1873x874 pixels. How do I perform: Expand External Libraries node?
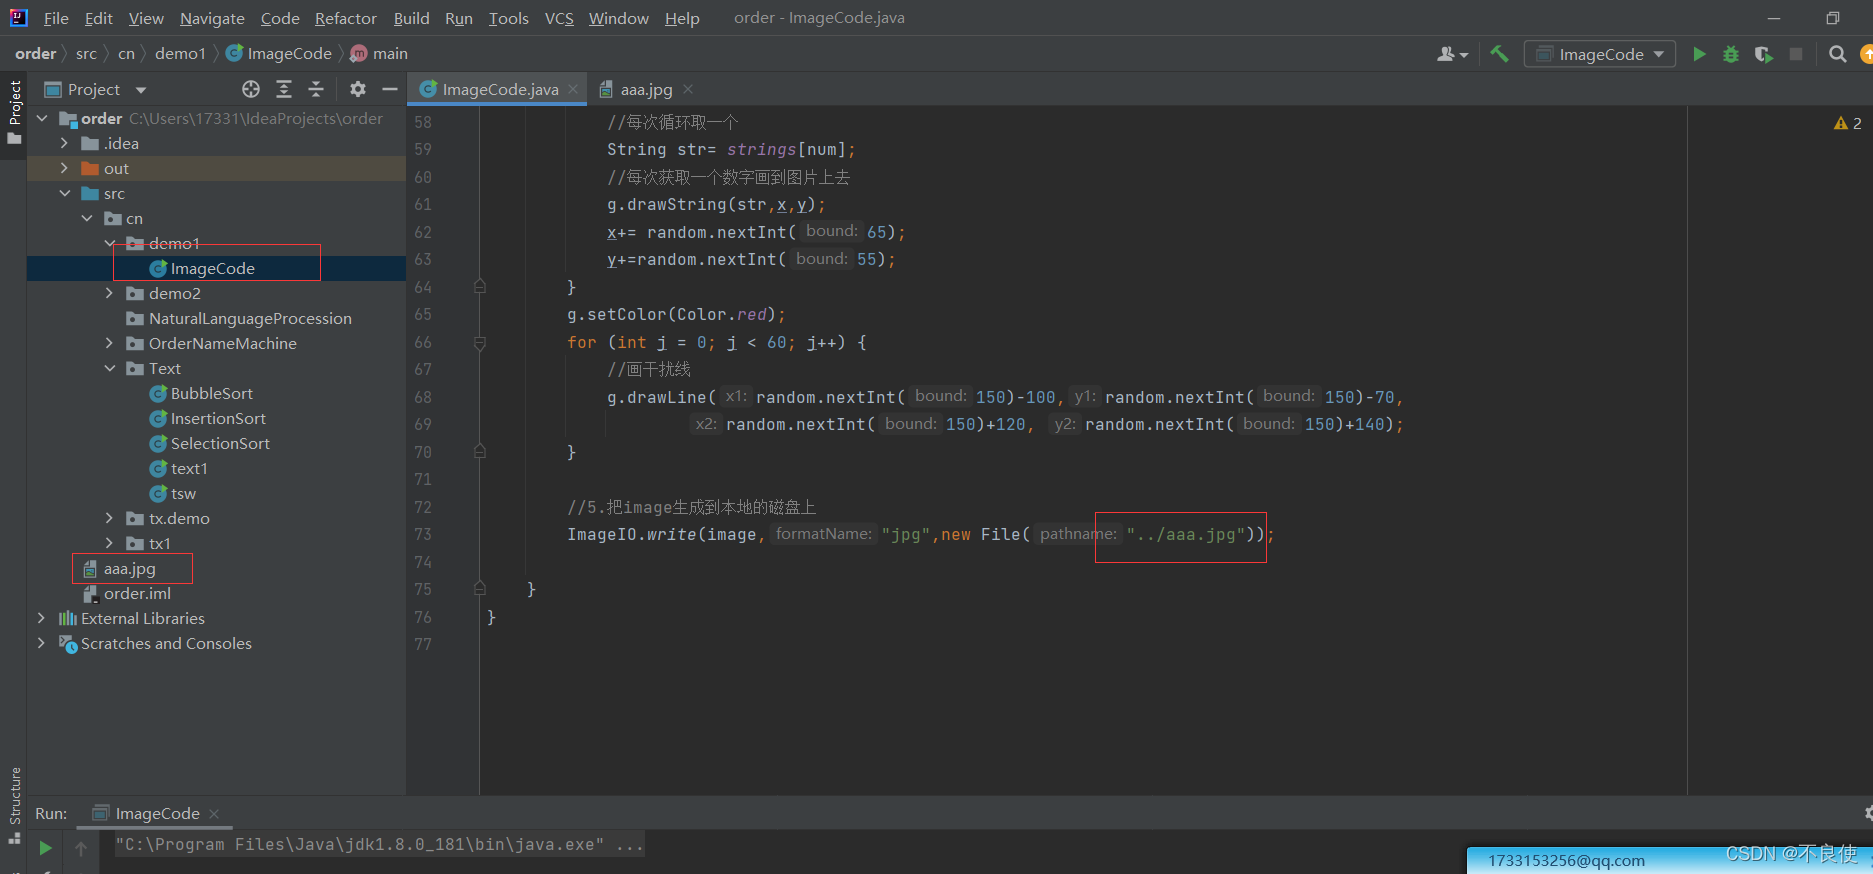(x=42, y=618)
